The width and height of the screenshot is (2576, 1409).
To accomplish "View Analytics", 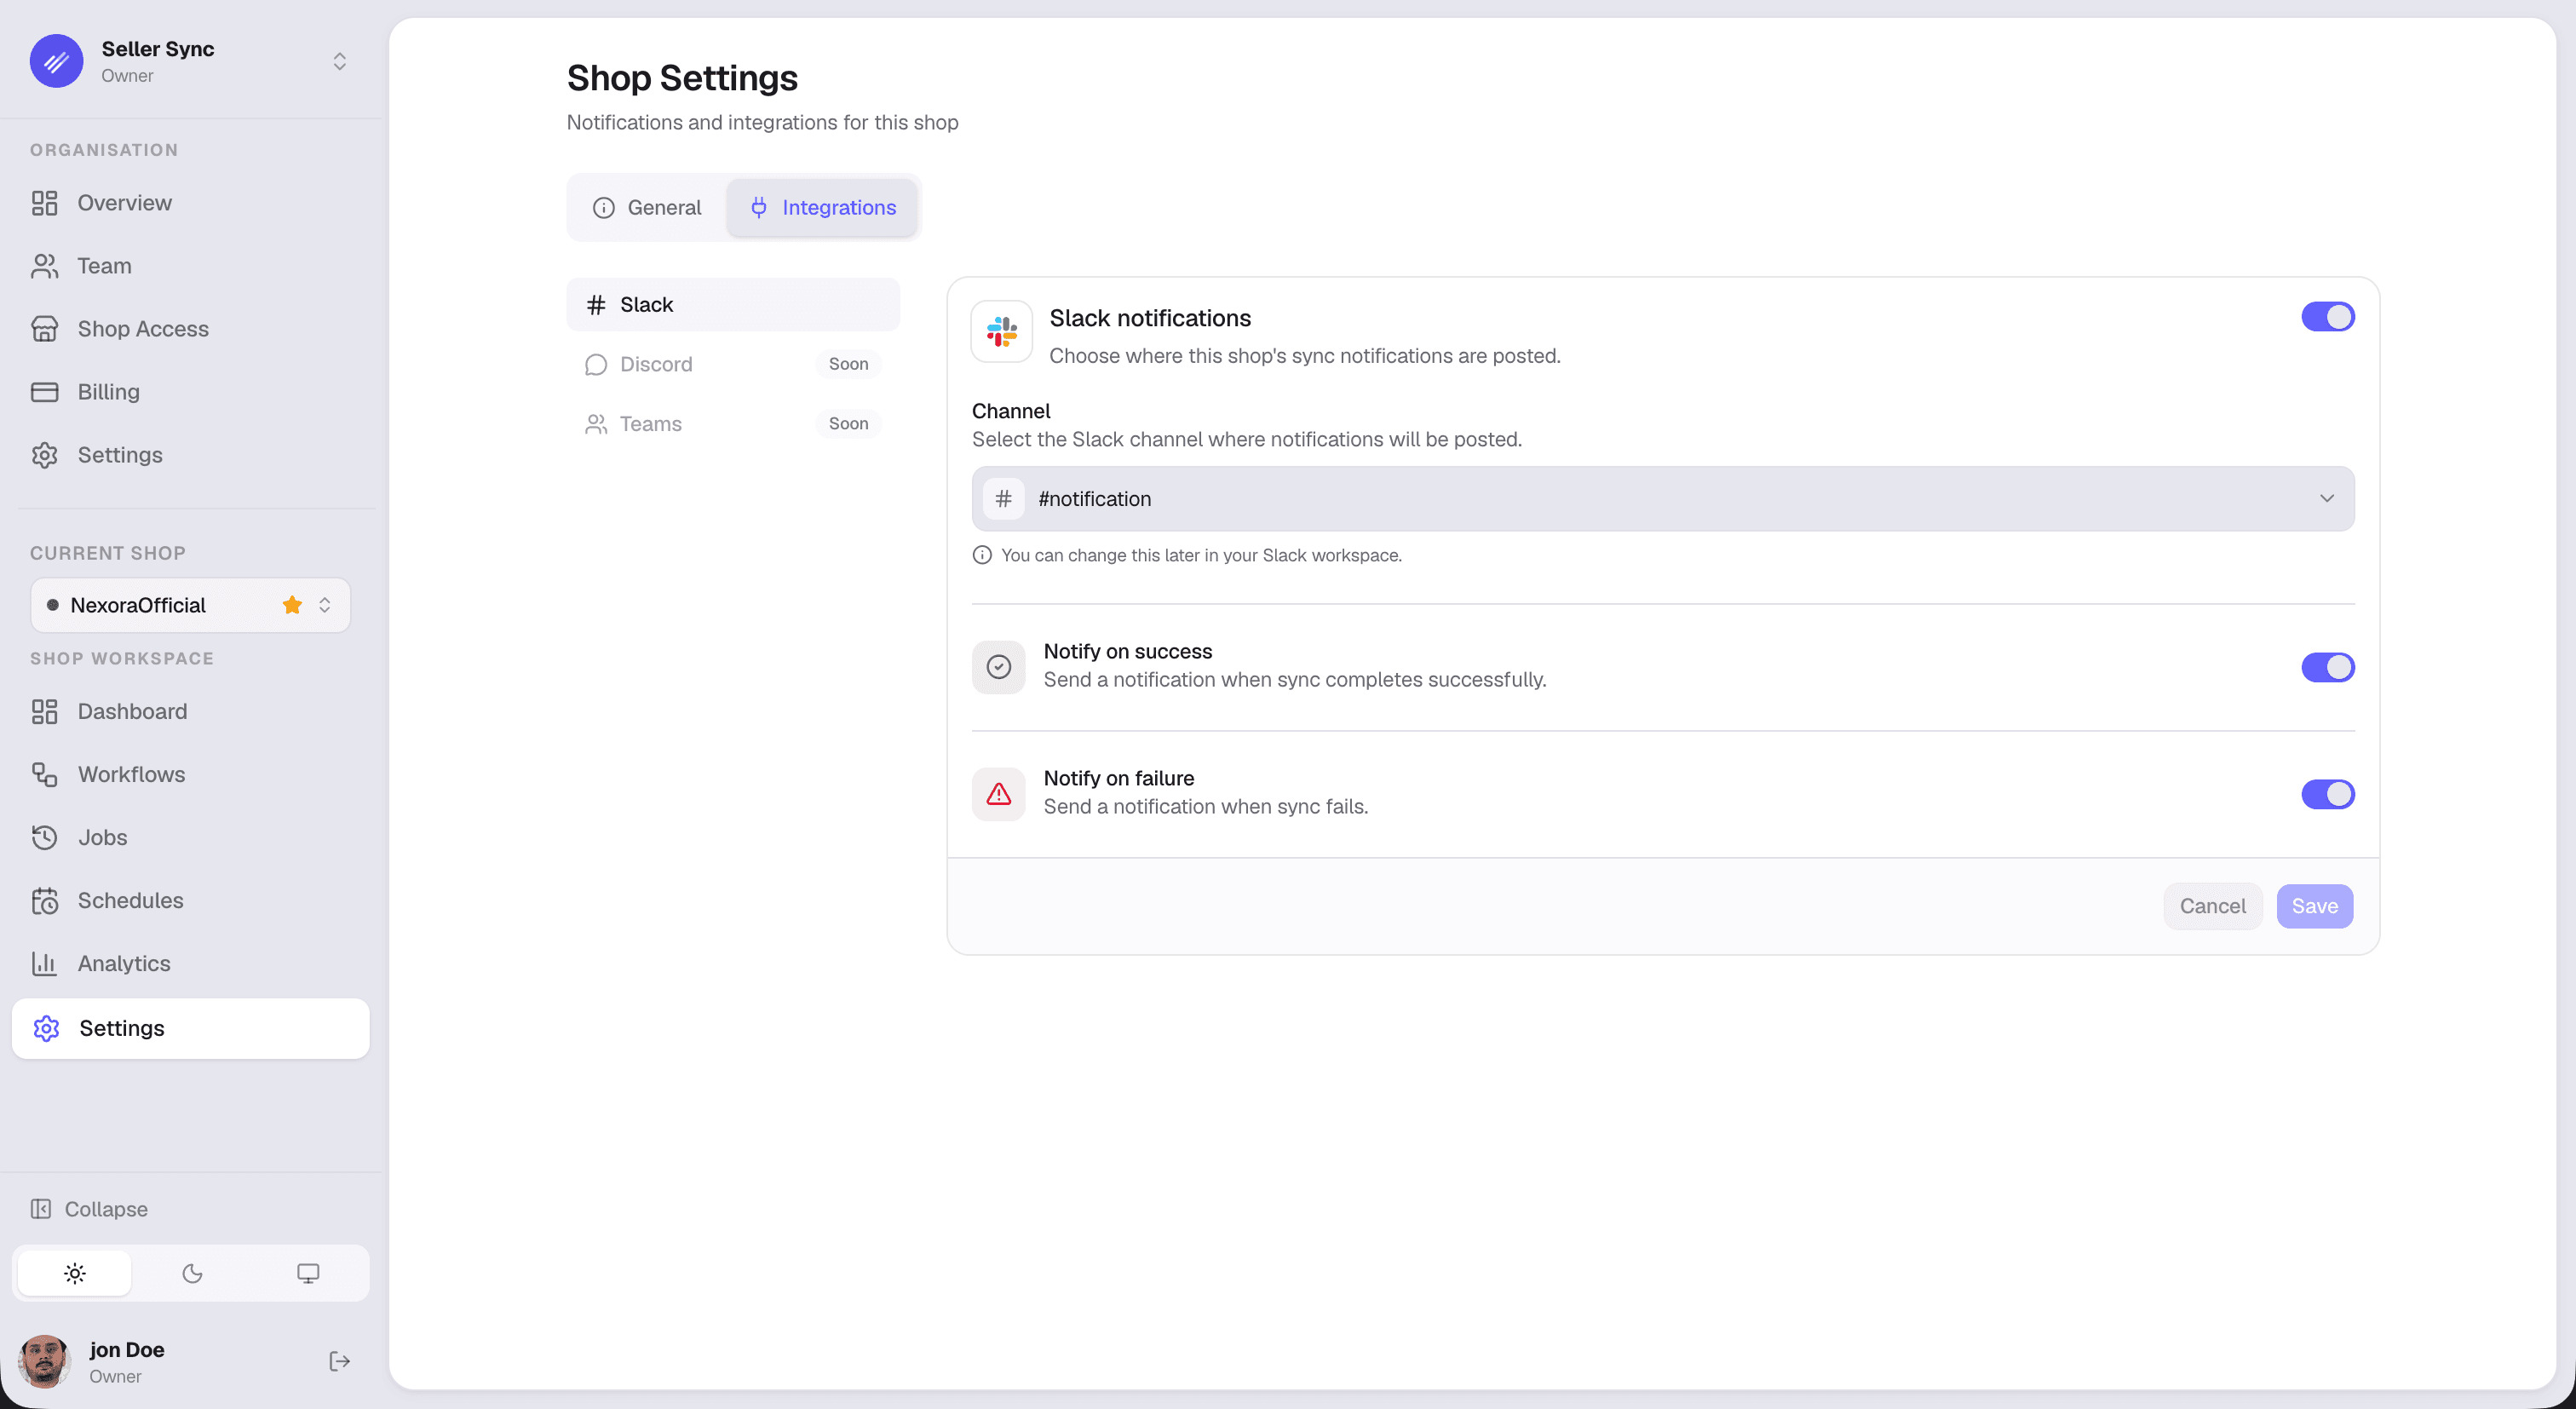I will pos(190,964).
